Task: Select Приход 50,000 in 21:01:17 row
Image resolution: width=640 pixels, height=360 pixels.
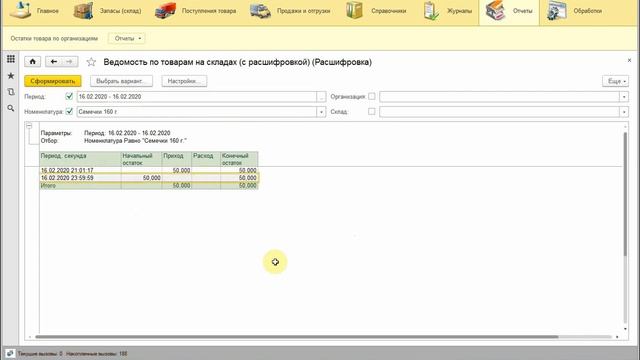Action: pyautogui.click(x=177, y=170)
